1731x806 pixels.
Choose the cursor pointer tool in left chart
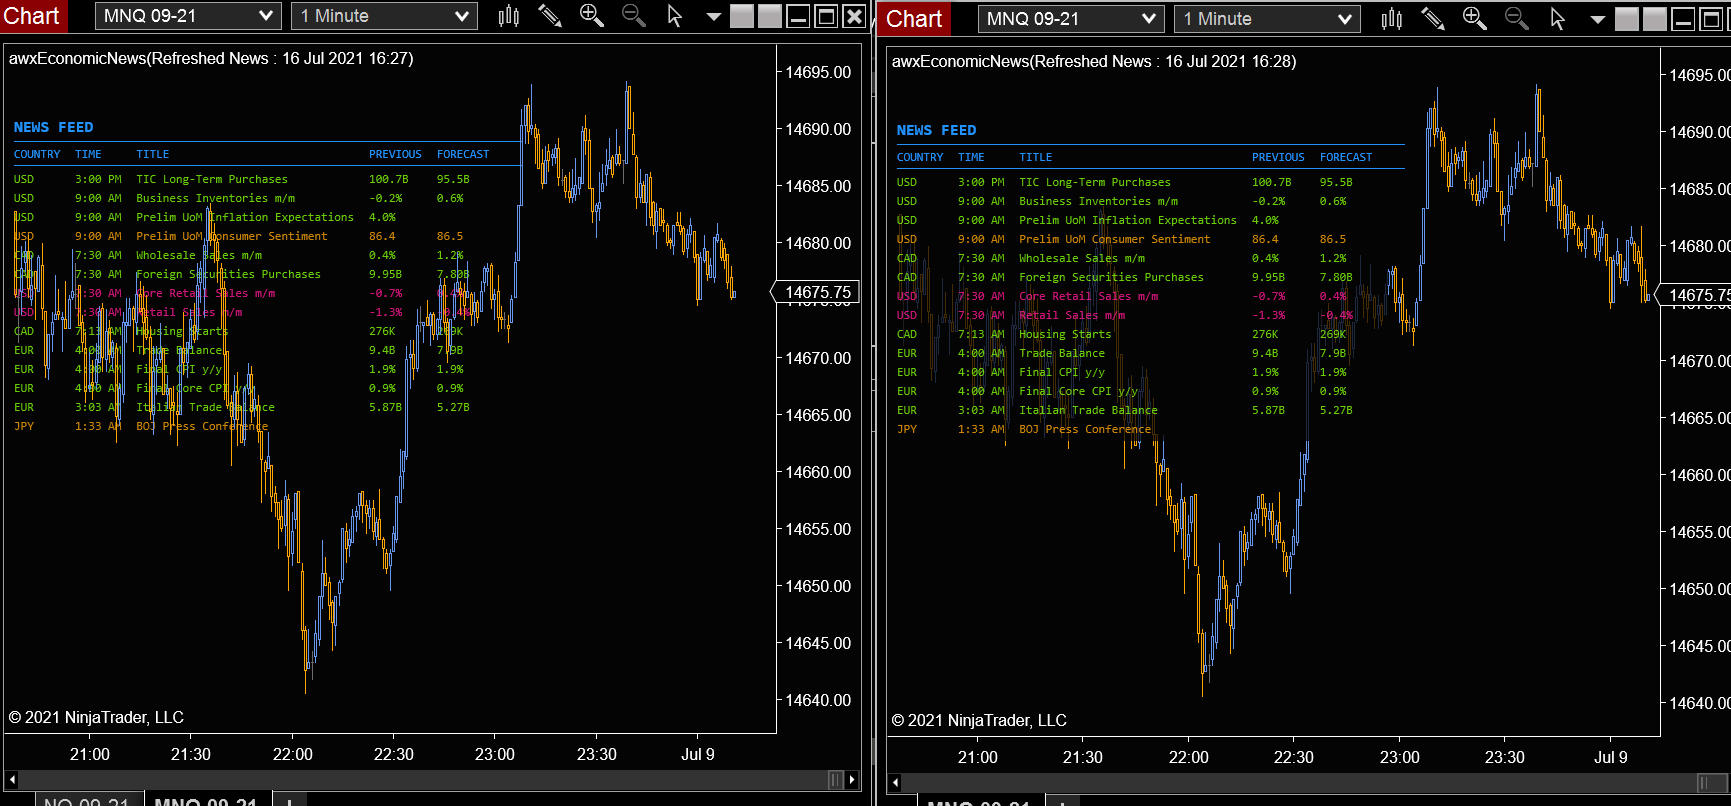pyautogui.click(x=675, y=16)
